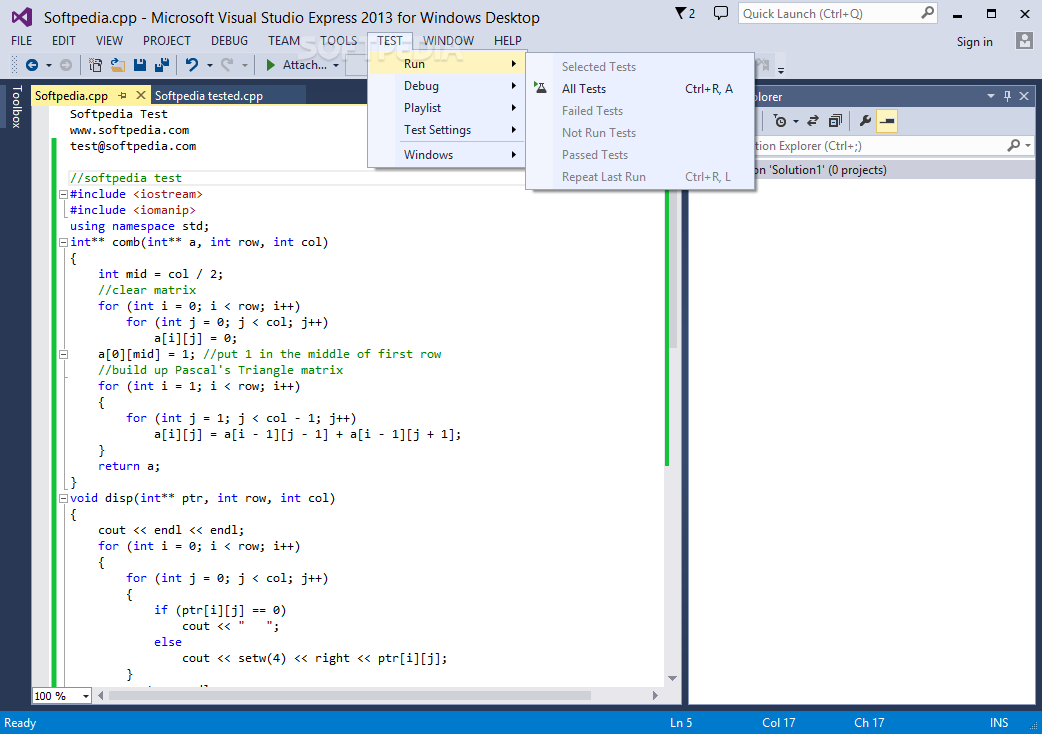
Task: Open the feedback speech bubble icon
Action: tap(720, 14)
